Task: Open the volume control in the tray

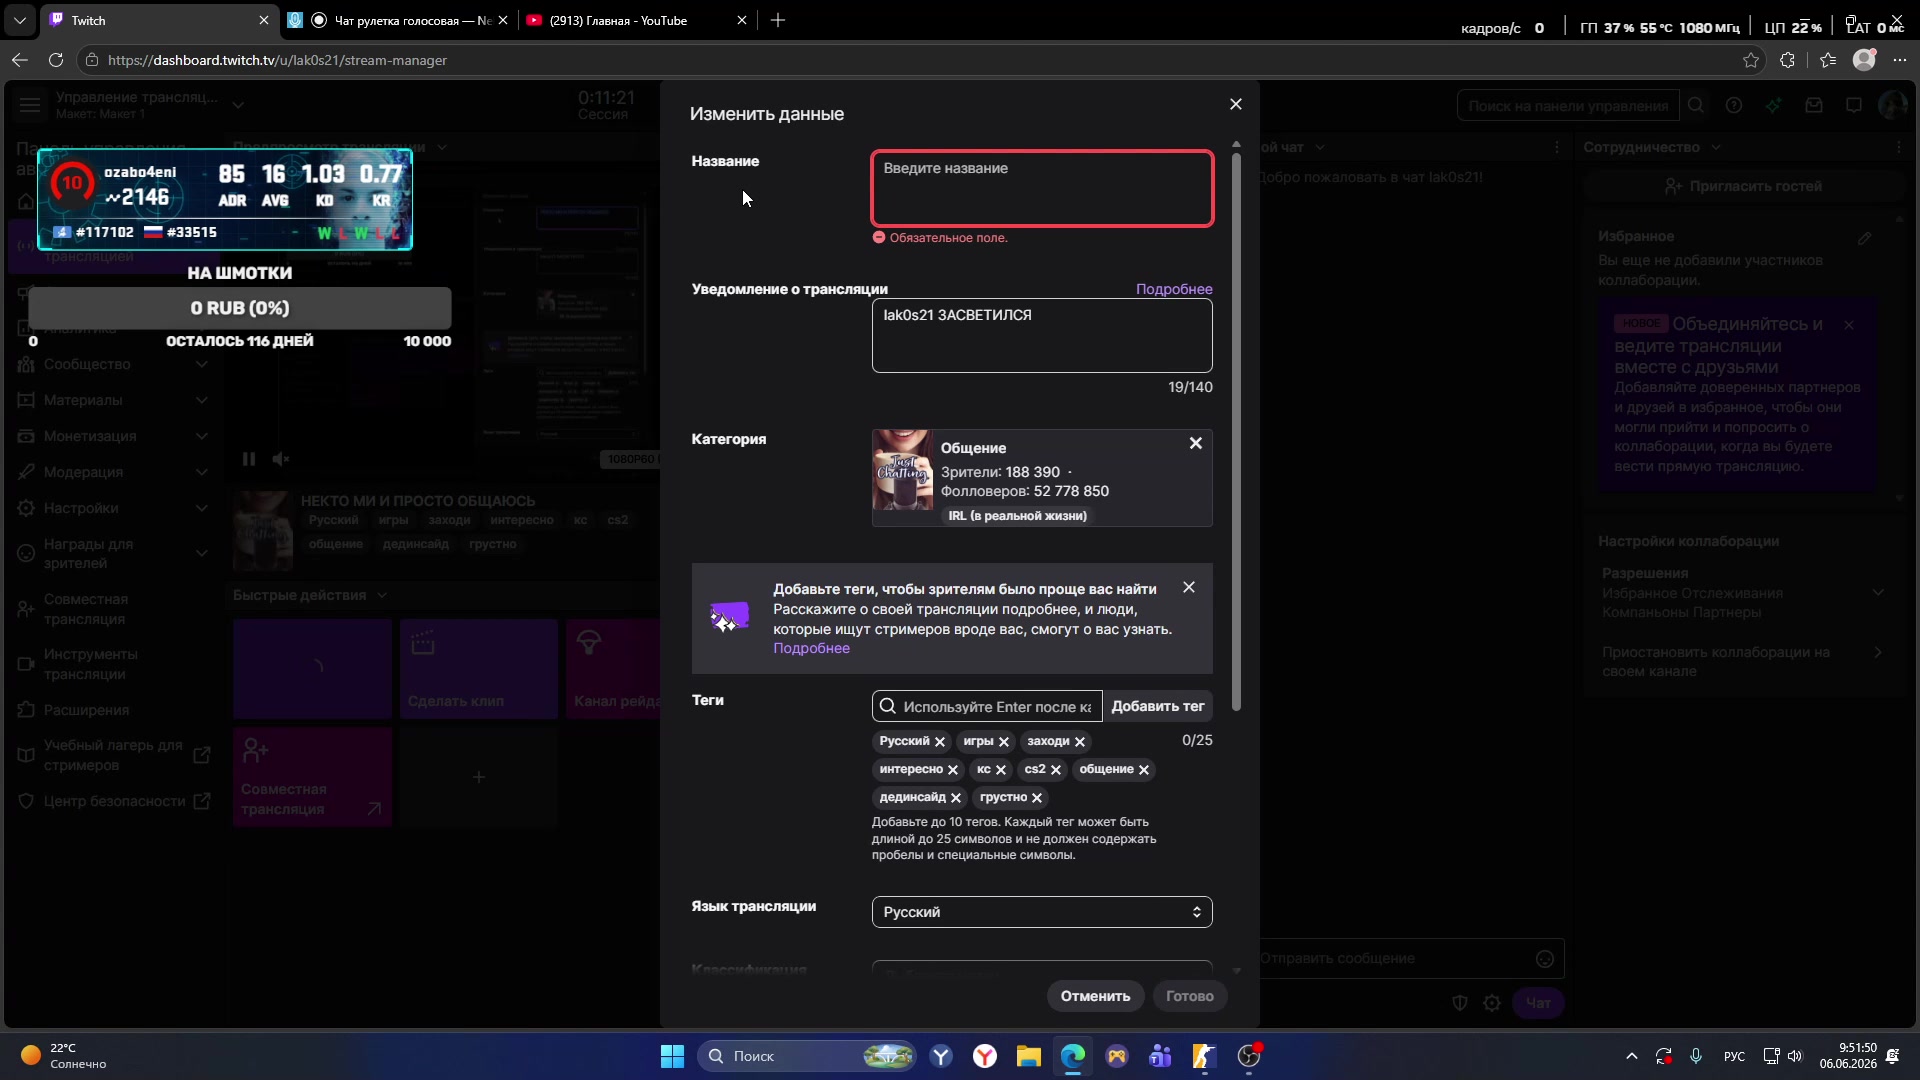Action: point(1795,1056)
